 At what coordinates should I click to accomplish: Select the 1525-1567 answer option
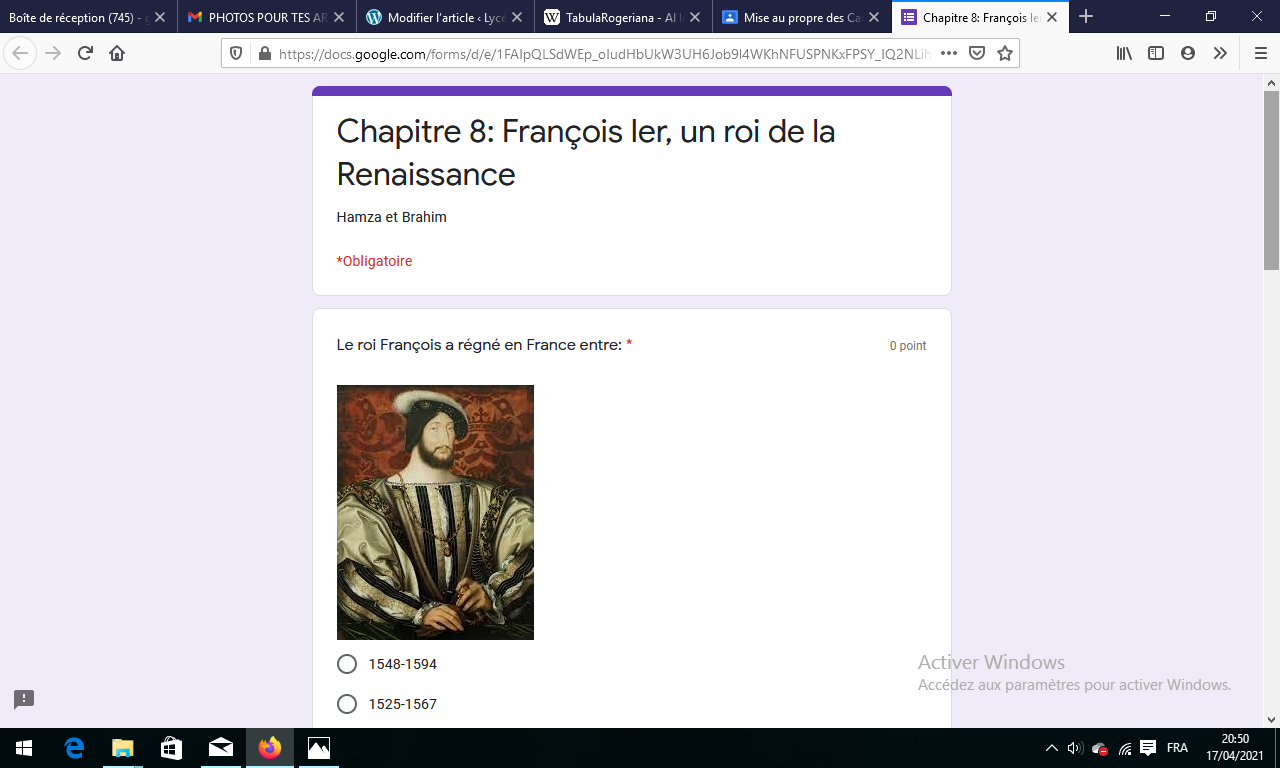[x=347, y=704]
